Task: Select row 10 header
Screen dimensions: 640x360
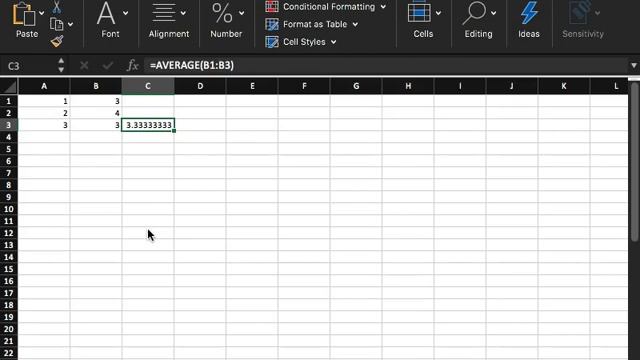Action: pos(9,209)
